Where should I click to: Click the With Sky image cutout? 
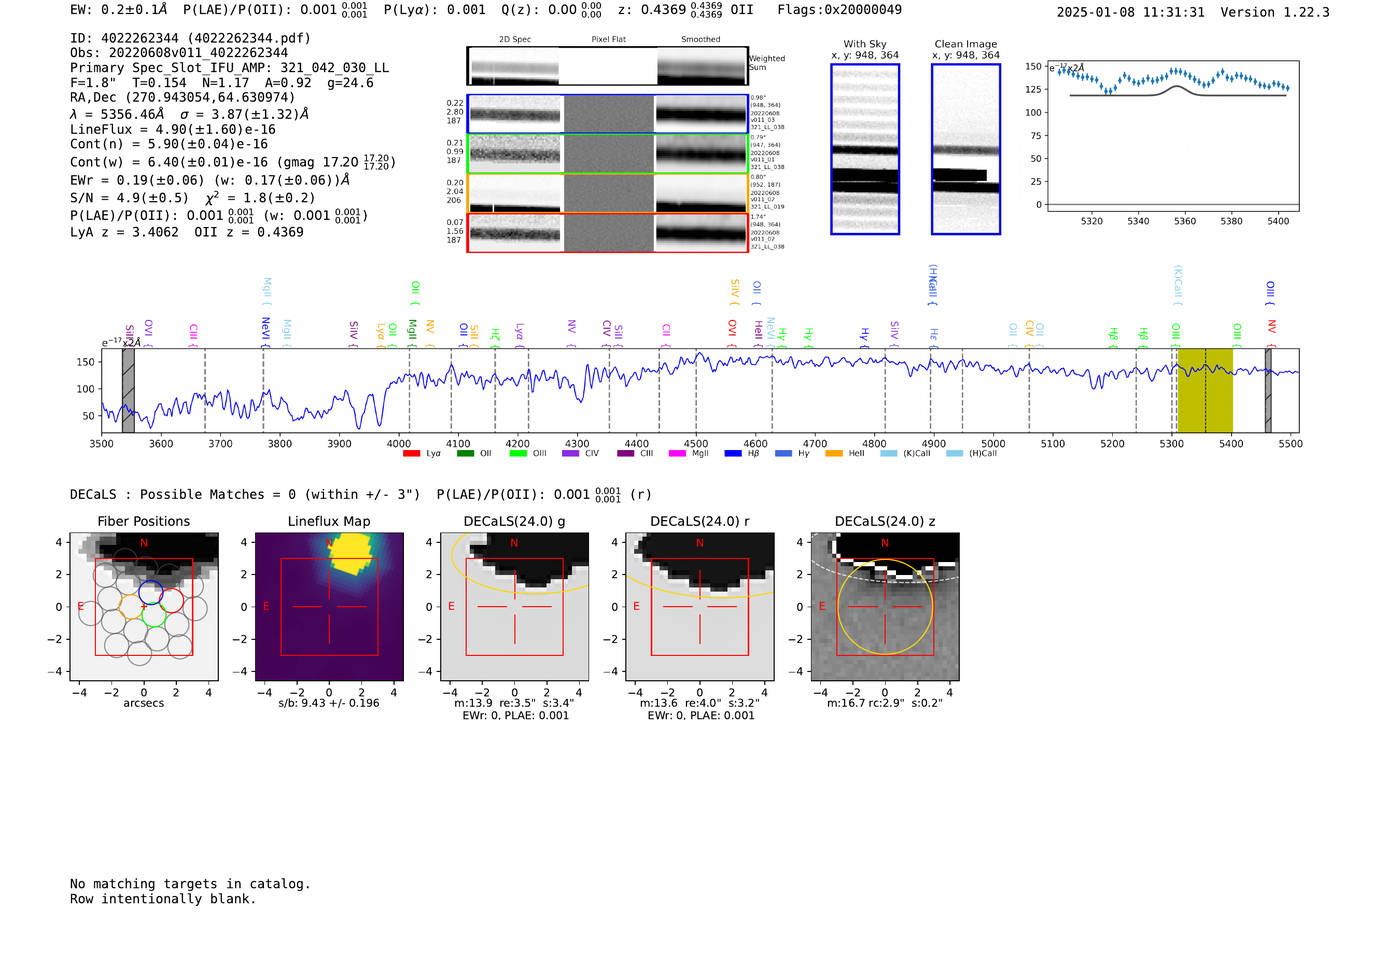point(865,149)
